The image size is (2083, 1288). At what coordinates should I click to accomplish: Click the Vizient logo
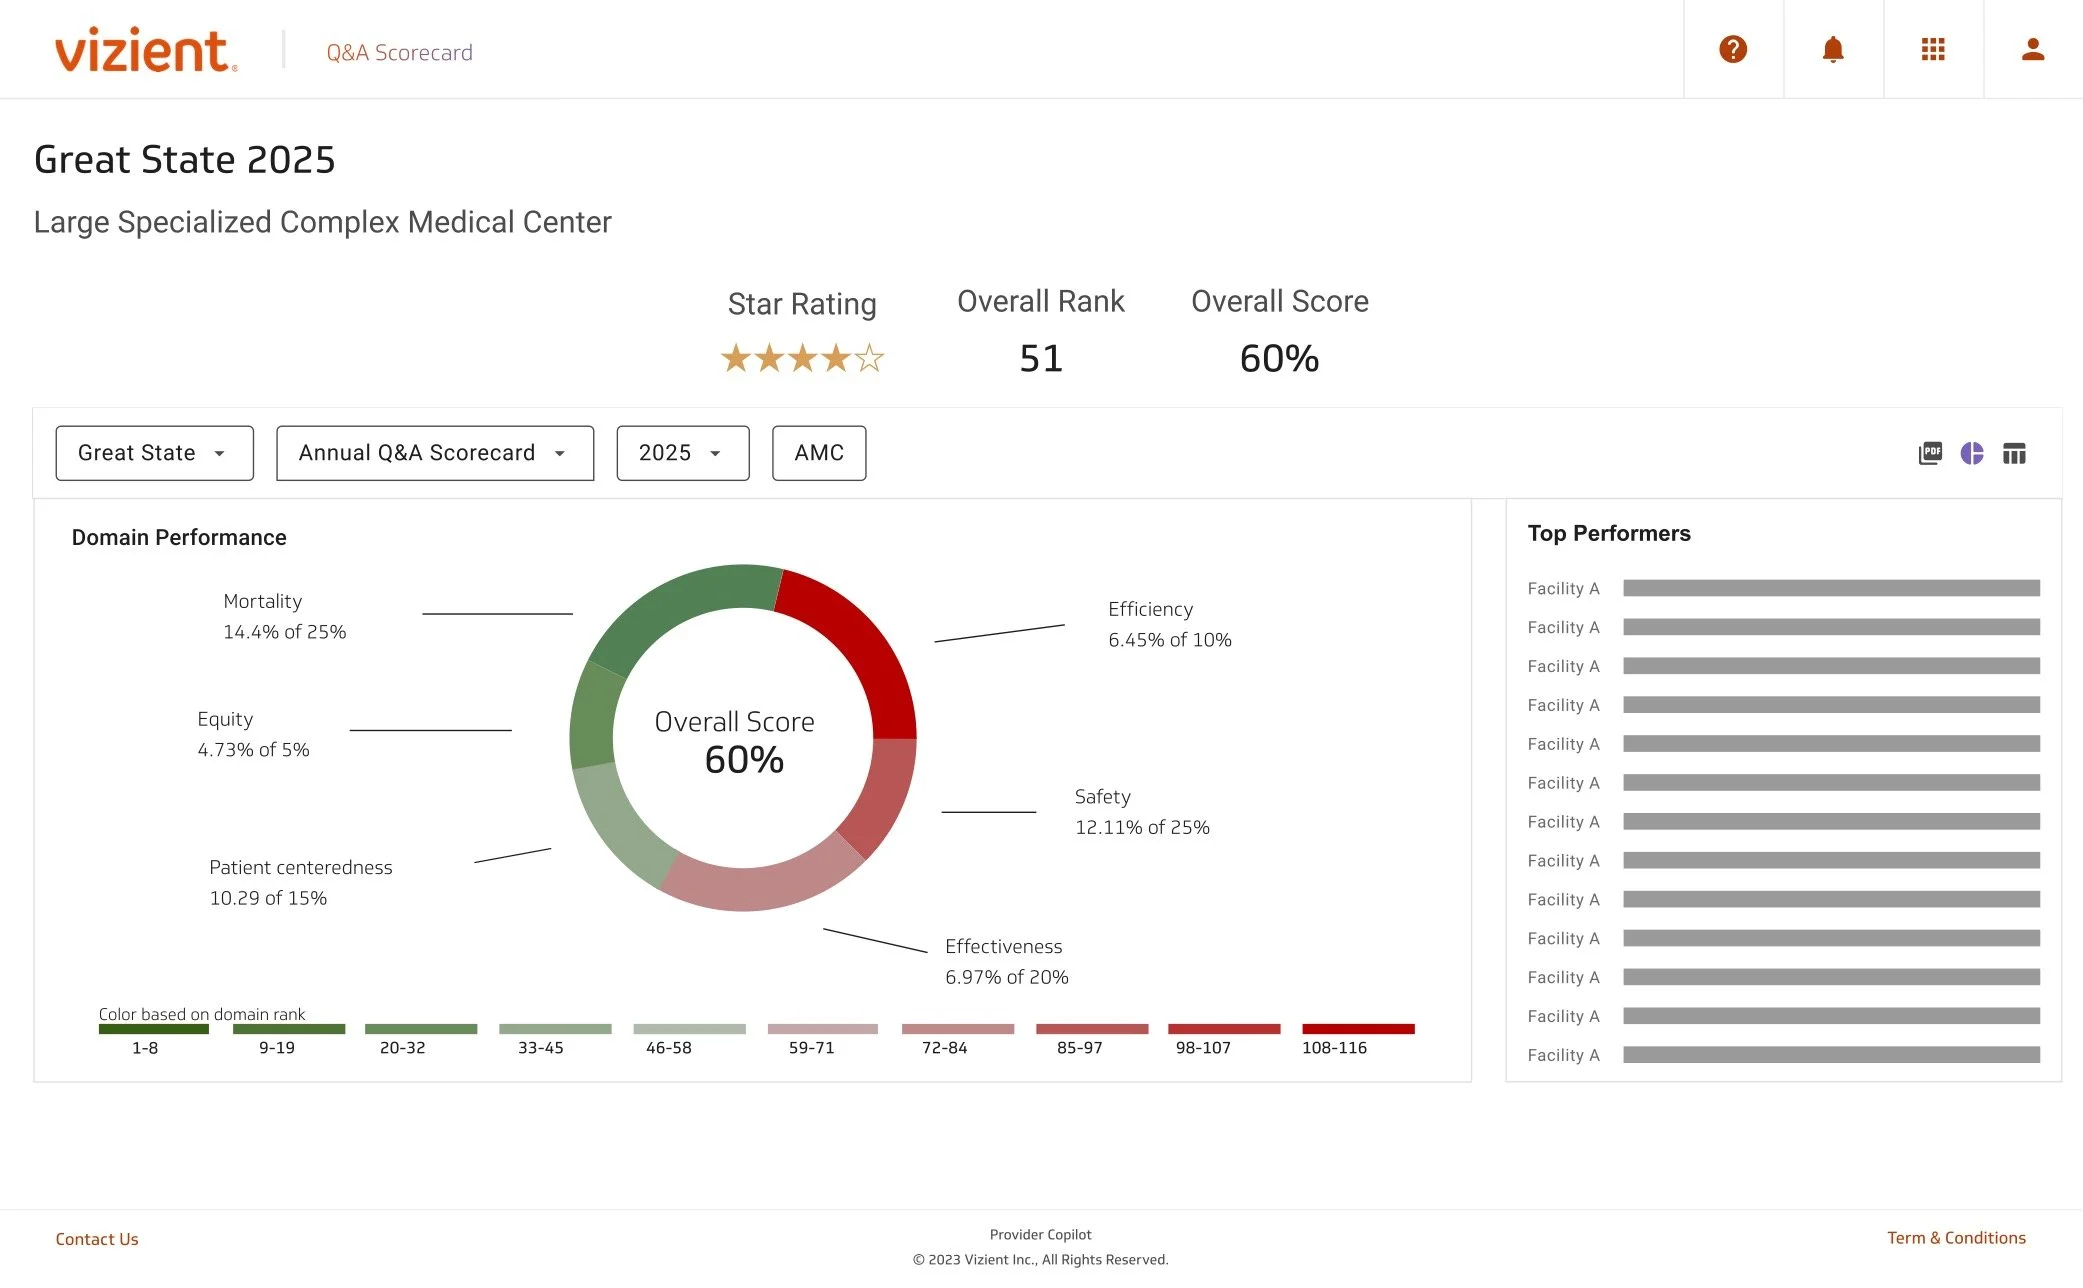[143, 50]
